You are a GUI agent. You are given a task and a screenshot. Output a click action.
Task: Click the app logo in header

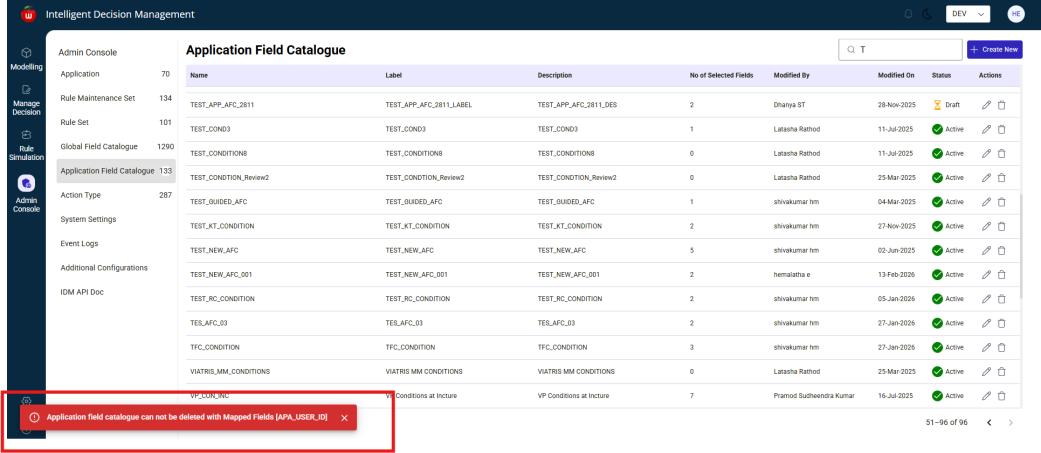click(x=29, y=14)
